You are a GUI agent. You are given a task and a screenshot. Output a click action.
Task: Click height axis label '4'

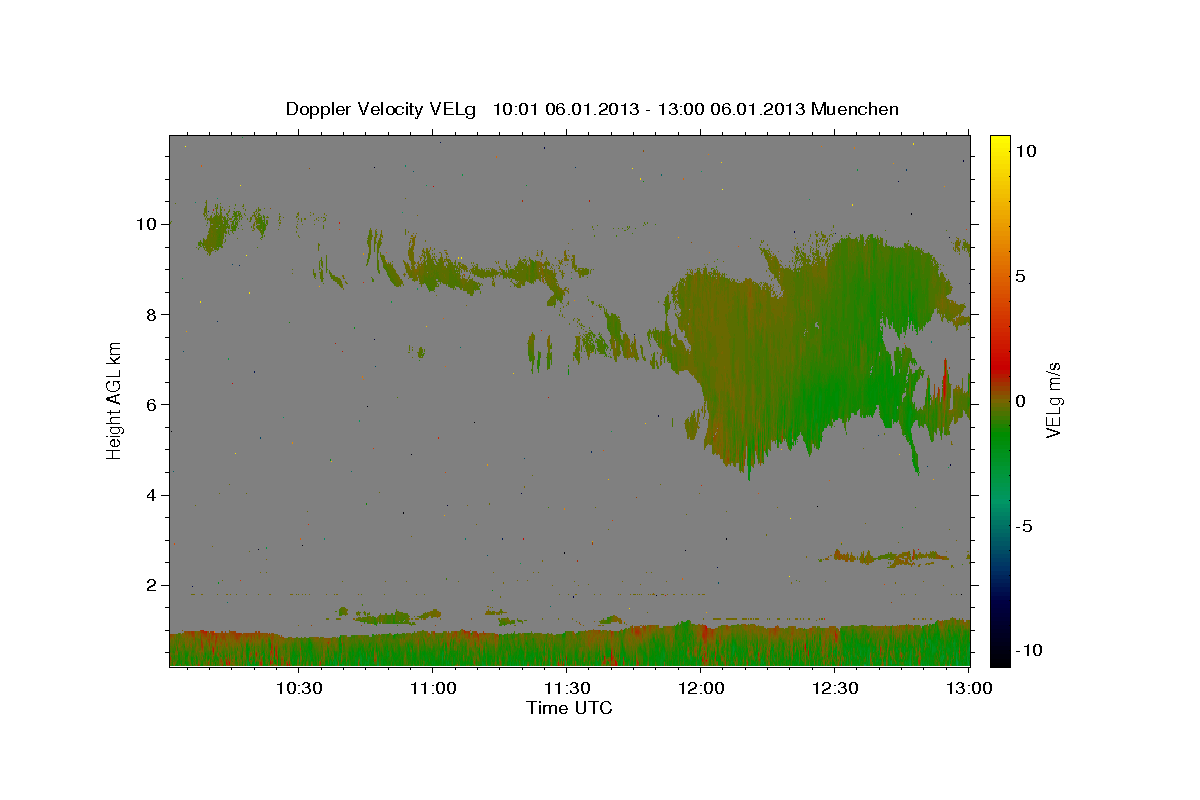[x=154, y=495]
